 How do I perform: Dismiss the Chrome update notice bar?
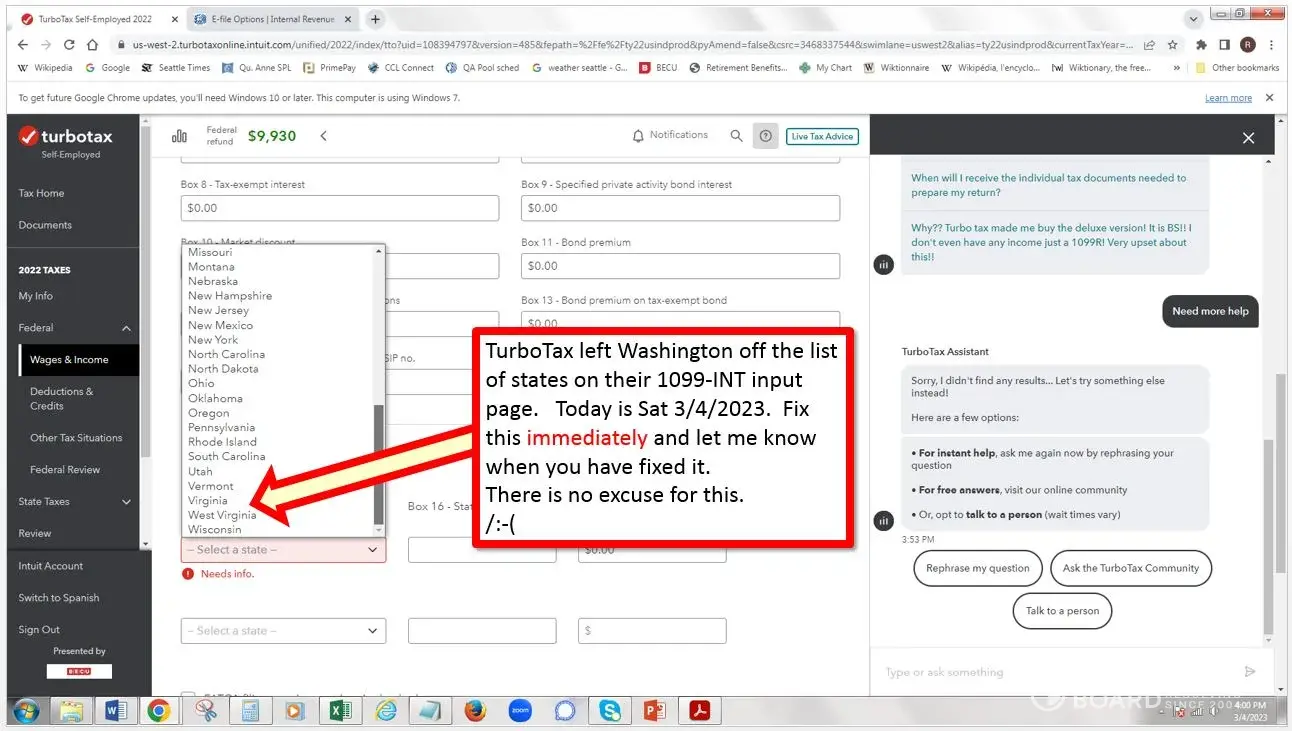click(x=1270, y=98)
